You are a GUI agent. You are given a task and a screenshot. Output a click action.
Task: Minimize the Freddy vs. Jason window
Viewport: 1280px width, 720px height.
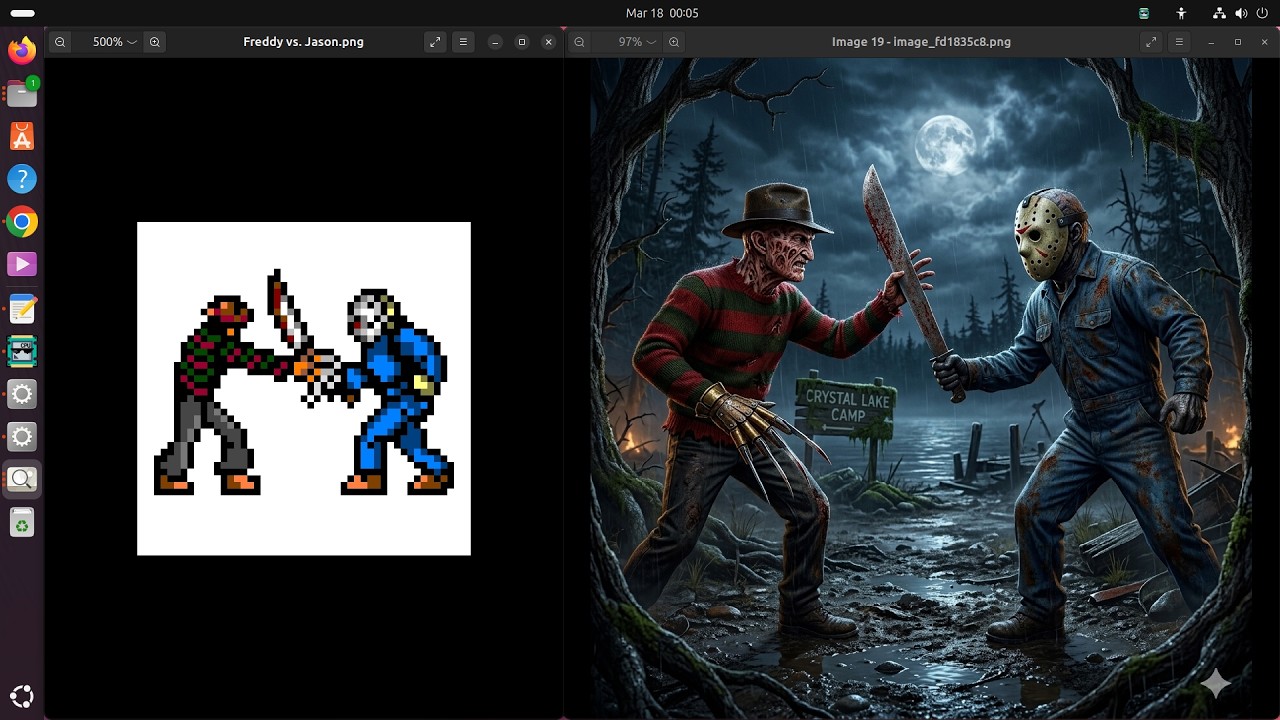coord(495,42)
